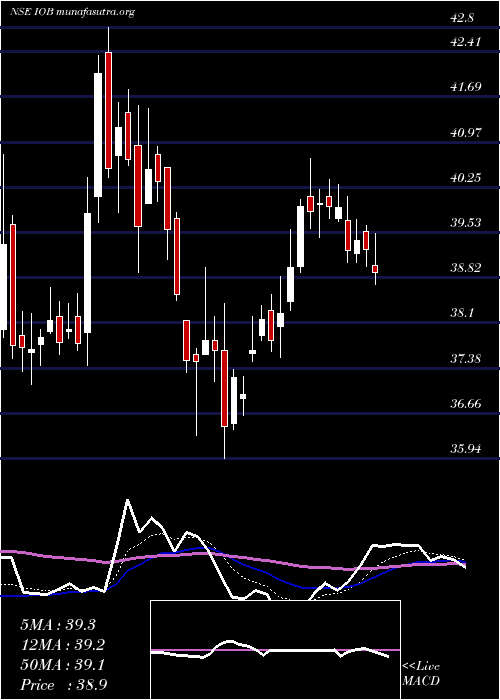Screen dimensions: 500x700
Task: Click inside the MACD inset chart box
Action: coord(275,650)
